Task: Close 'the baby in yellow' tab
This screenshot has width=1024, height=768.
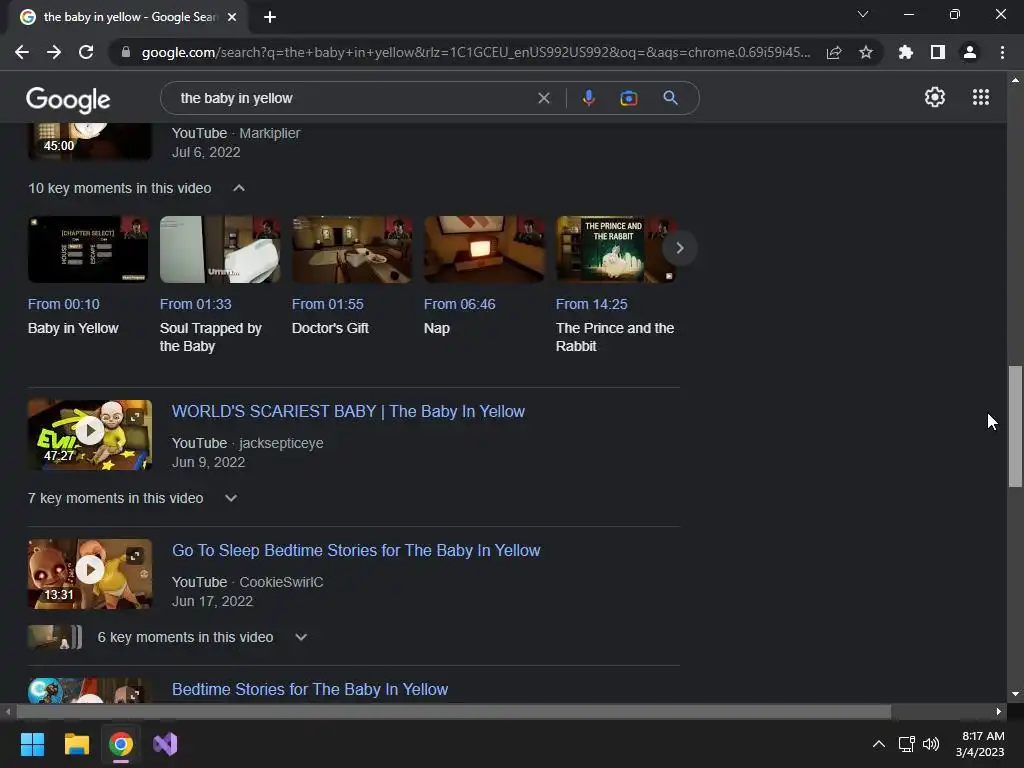Action: point(232,17)
